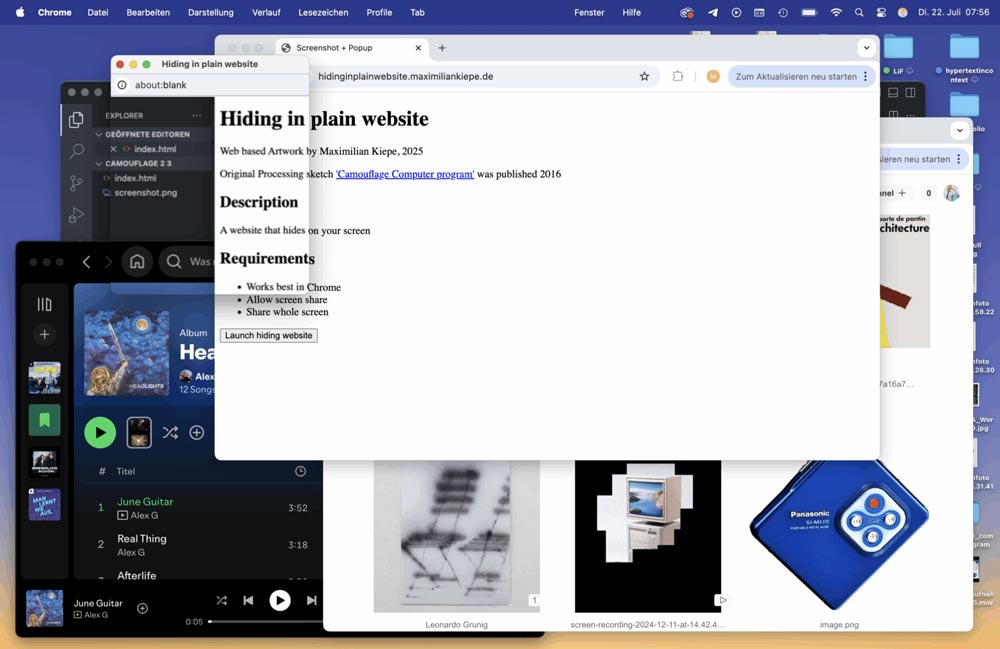Toggle shuffle next to the album play button
Viewport: 1000px width, 649px height.
(170, 432)
